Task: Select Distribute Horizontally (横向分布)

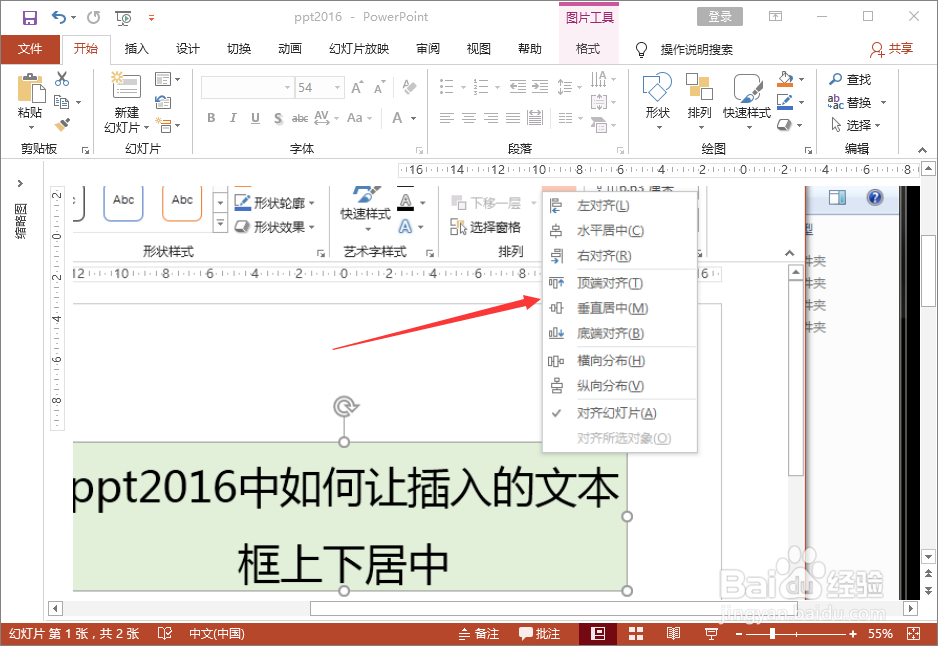Action: click(620, 361)
